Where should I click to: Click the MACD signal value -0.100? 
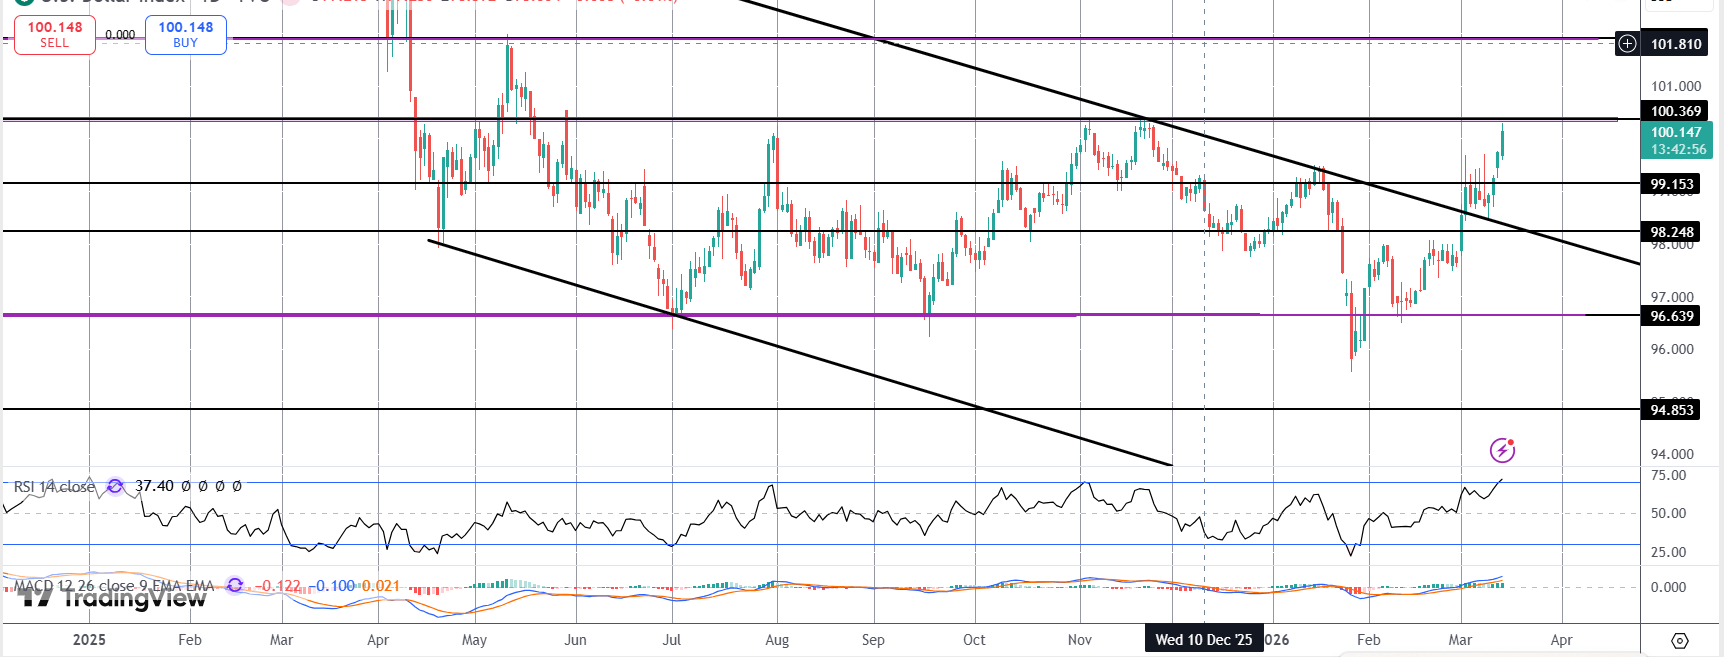point(332,586)
